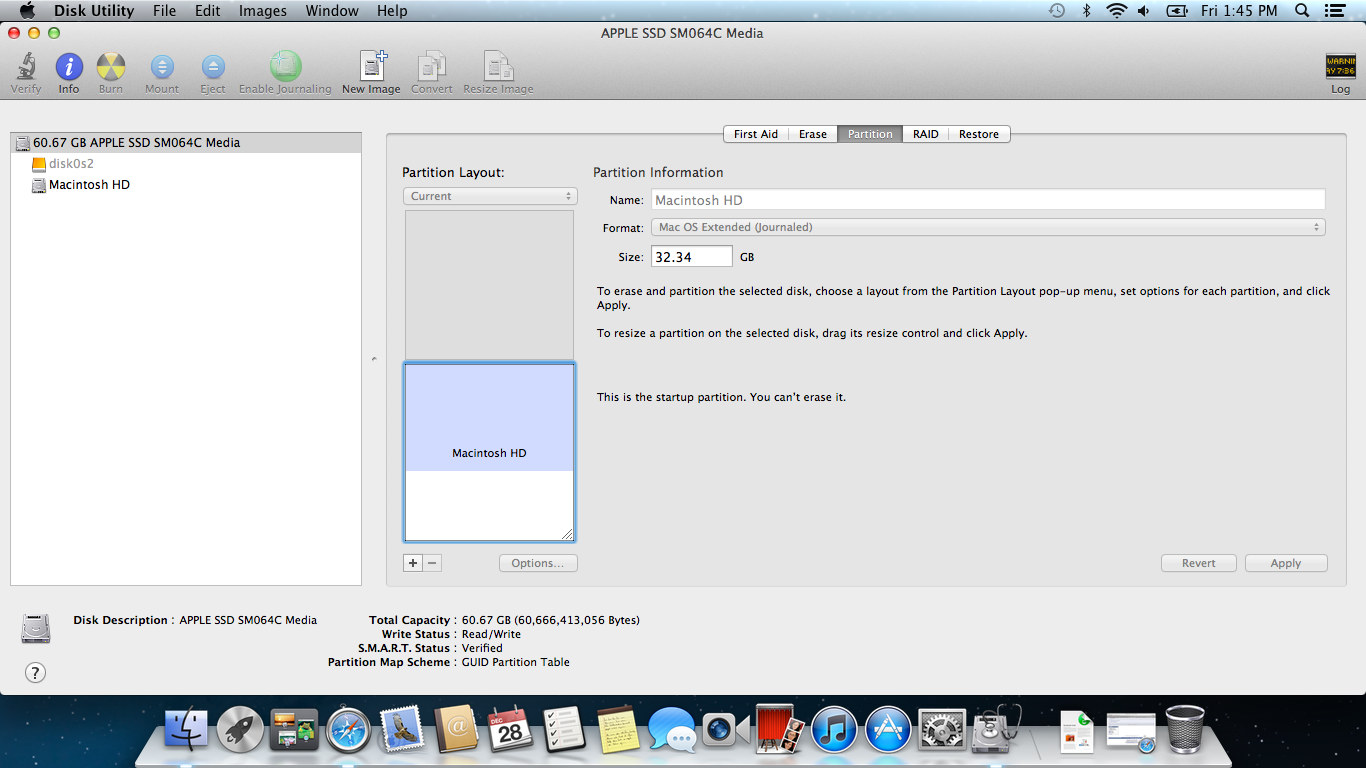This screenshot has height=768, width=1366.
Task: Open the Window menu
Action: point(332,11)
